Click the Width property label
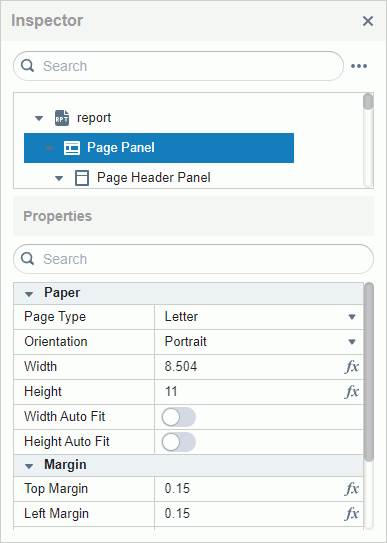 40,366
